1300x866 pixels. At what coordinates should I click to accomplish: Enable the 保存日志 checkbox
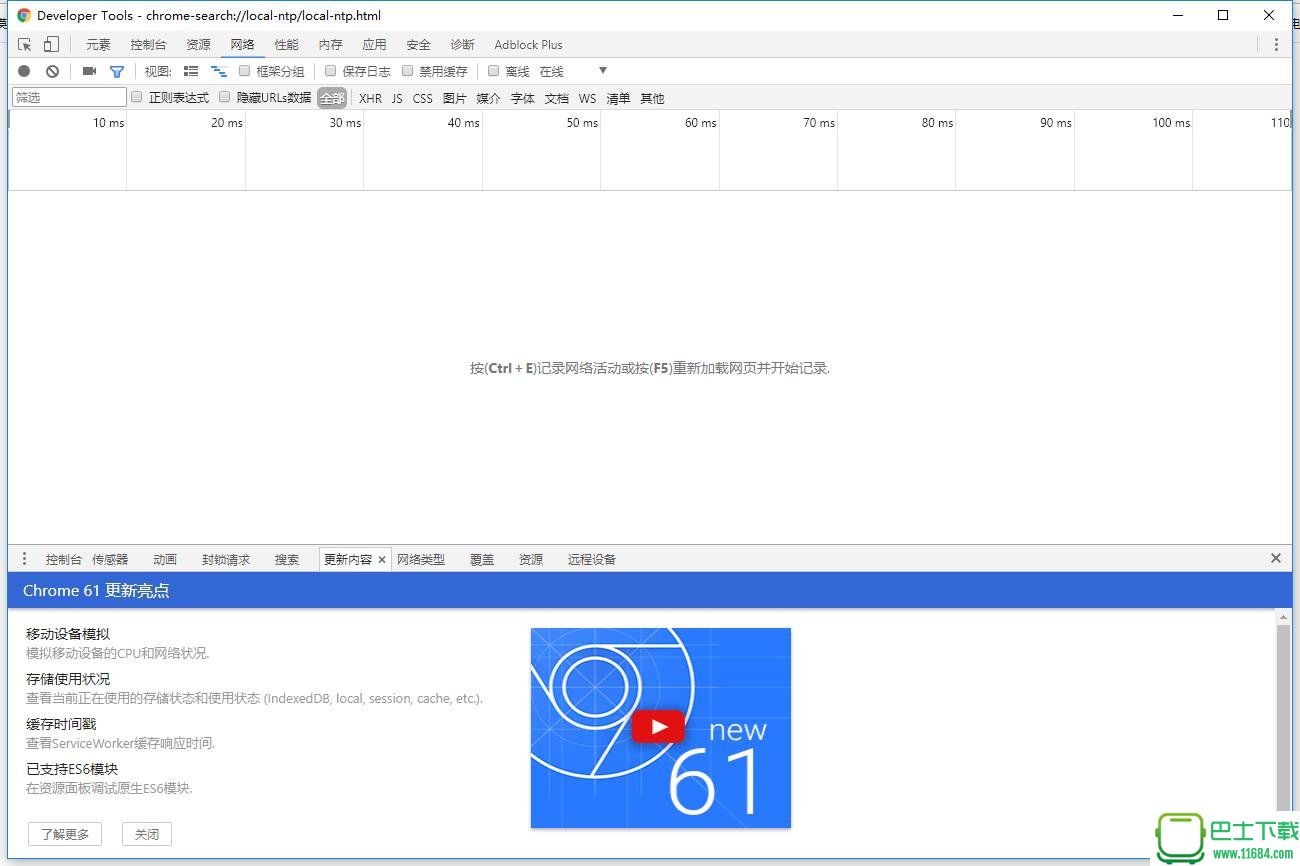click(330, 71)
